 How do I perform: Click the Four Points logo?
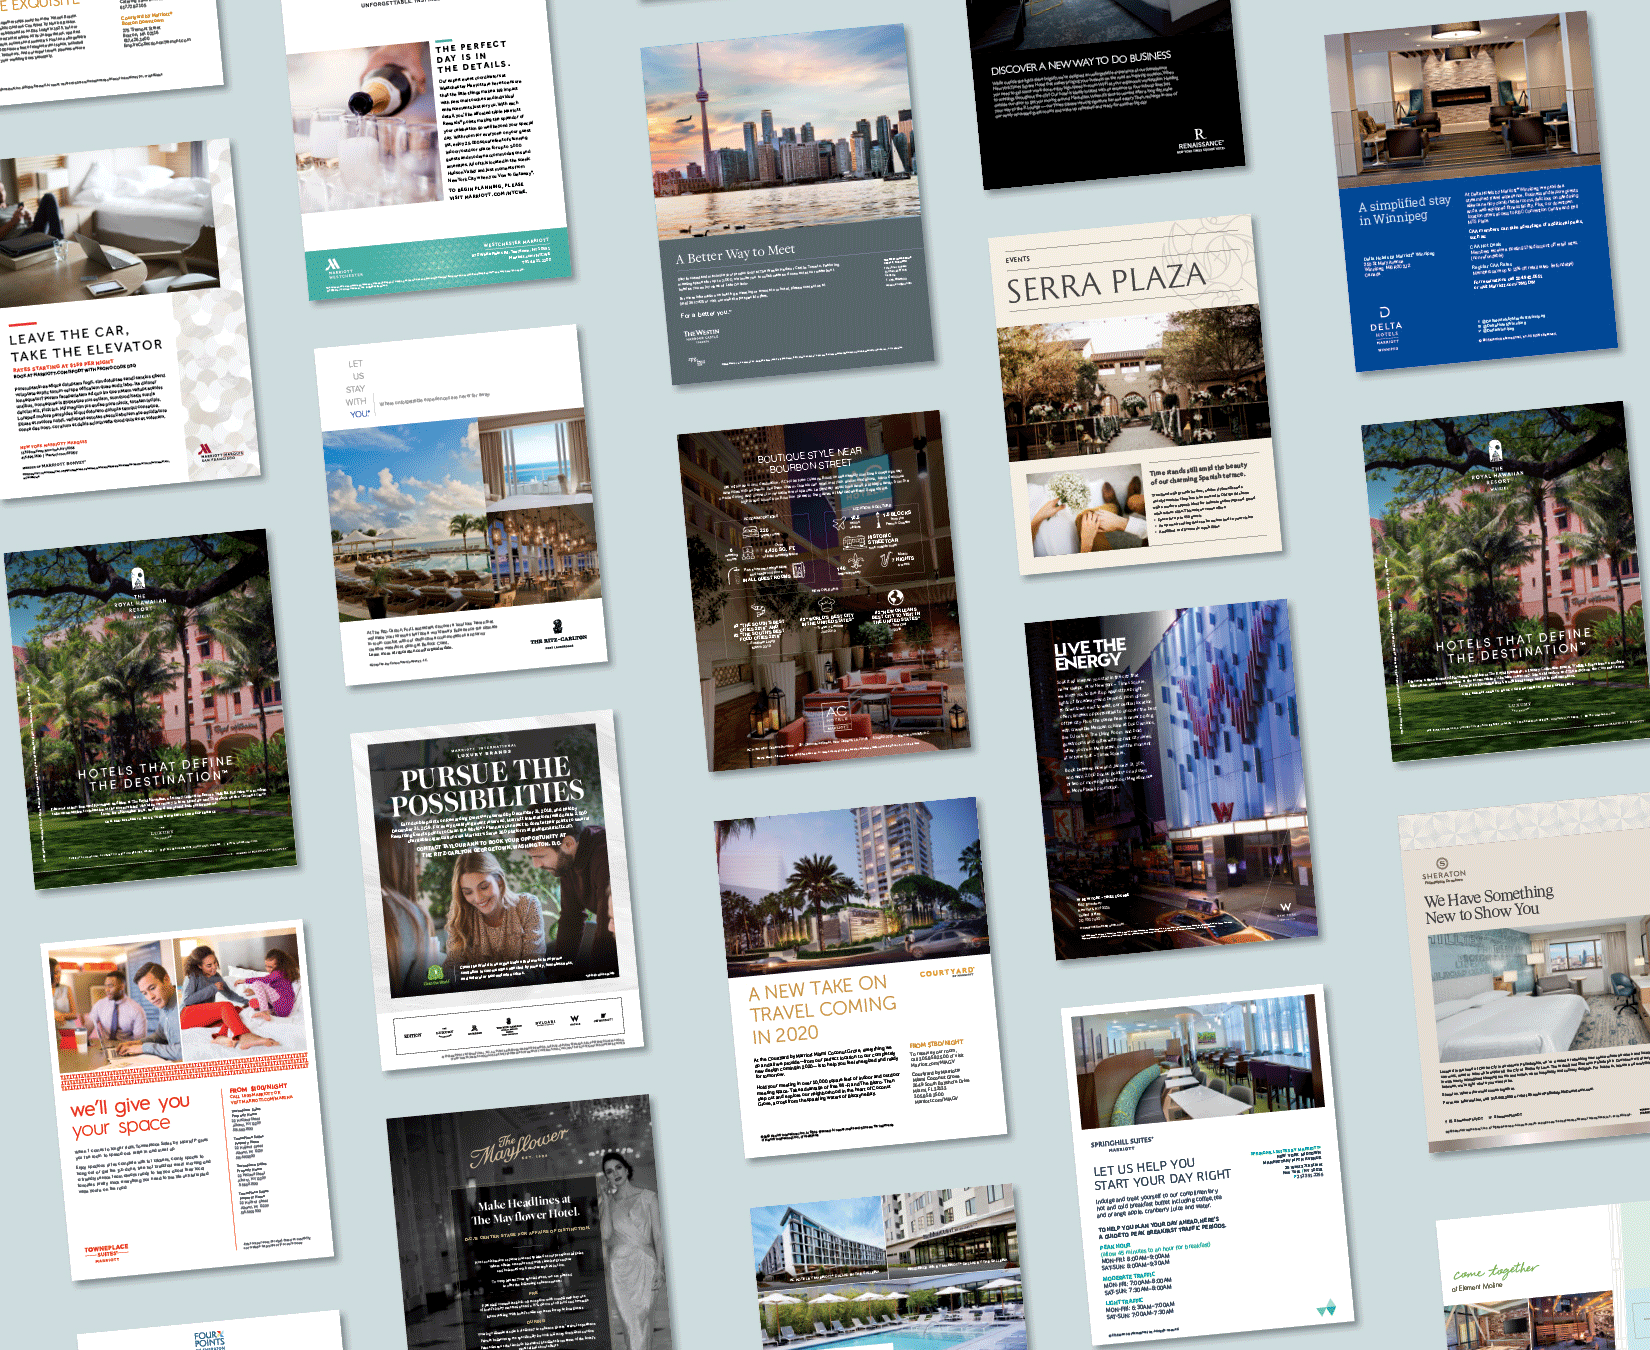(x=210, y=1340)
